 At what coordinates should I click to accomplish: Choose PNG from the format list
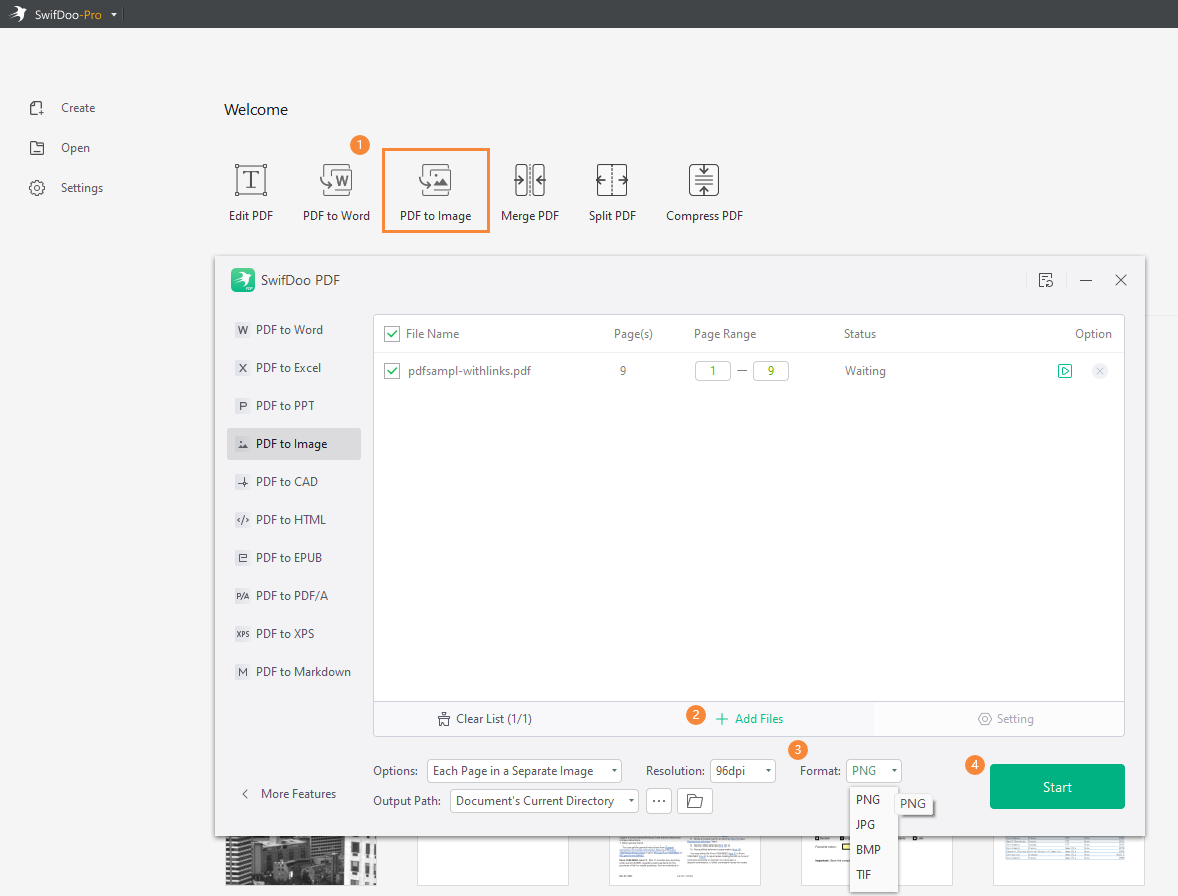873,799
